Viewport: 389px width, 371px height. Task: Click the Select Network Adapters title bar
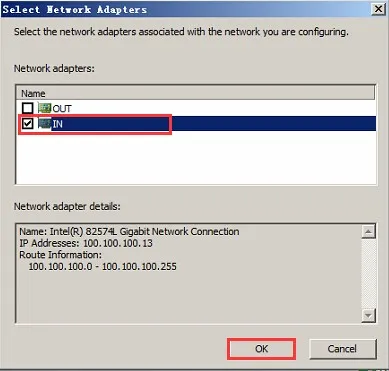187,9
